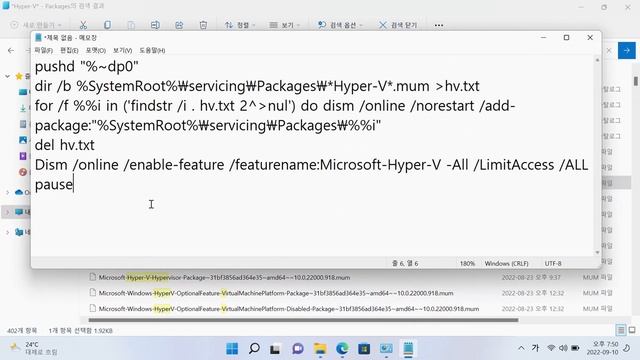This screenshot has width=640, height=360.
Task: Open the 검색 옵션 dropdown in Explorer
Action: pyautogui.click(x=340, y=25)
